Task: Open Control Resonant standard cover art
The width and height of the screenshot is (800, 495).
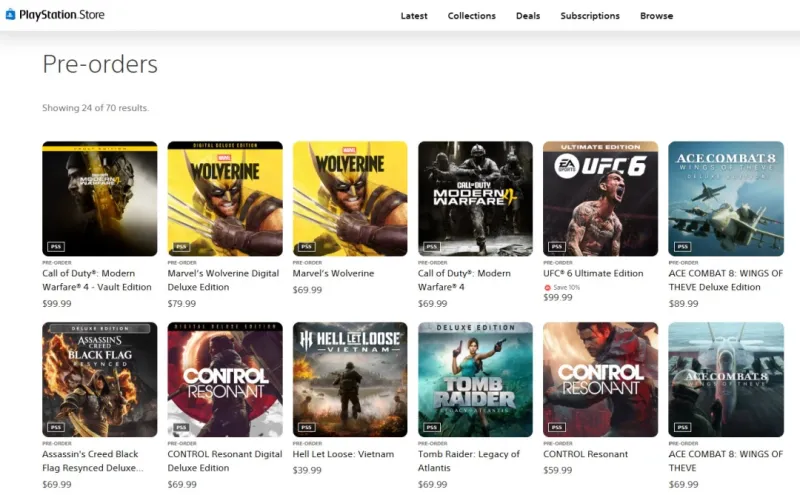Action: [601, 379]
